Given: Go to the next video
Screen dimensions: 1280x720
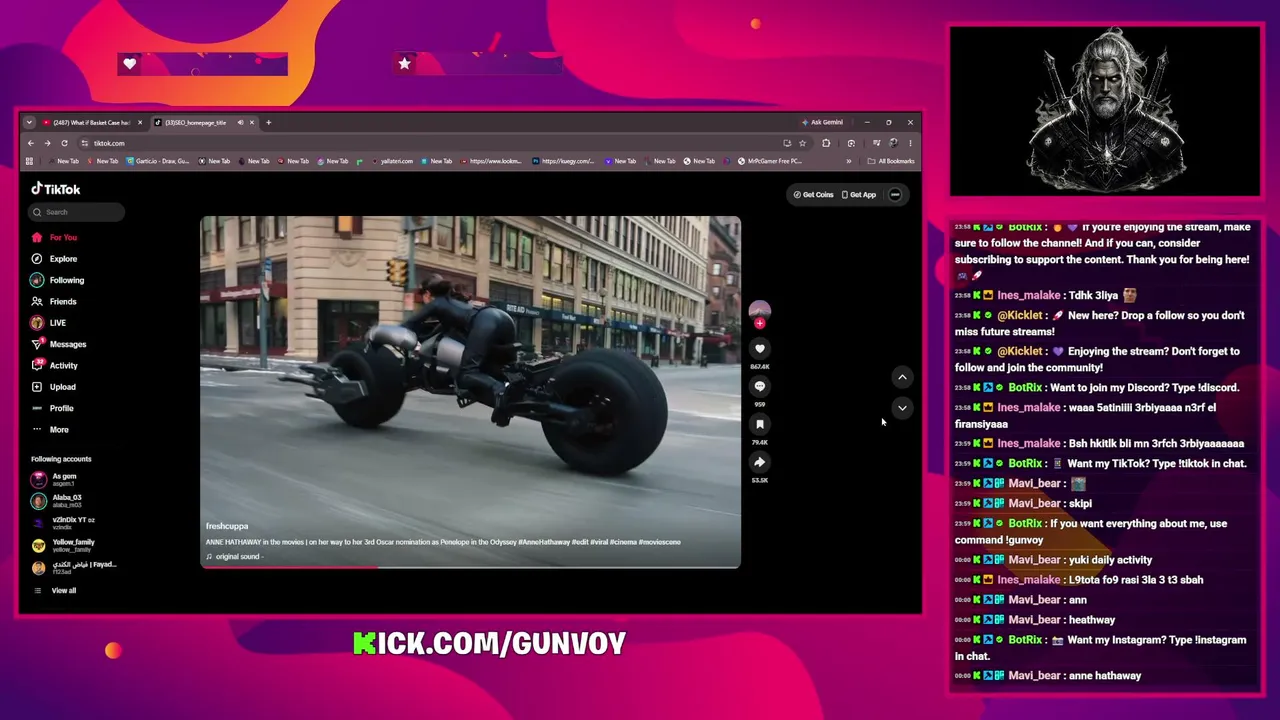Looking at the screenshot, I should tap(902, 408).
